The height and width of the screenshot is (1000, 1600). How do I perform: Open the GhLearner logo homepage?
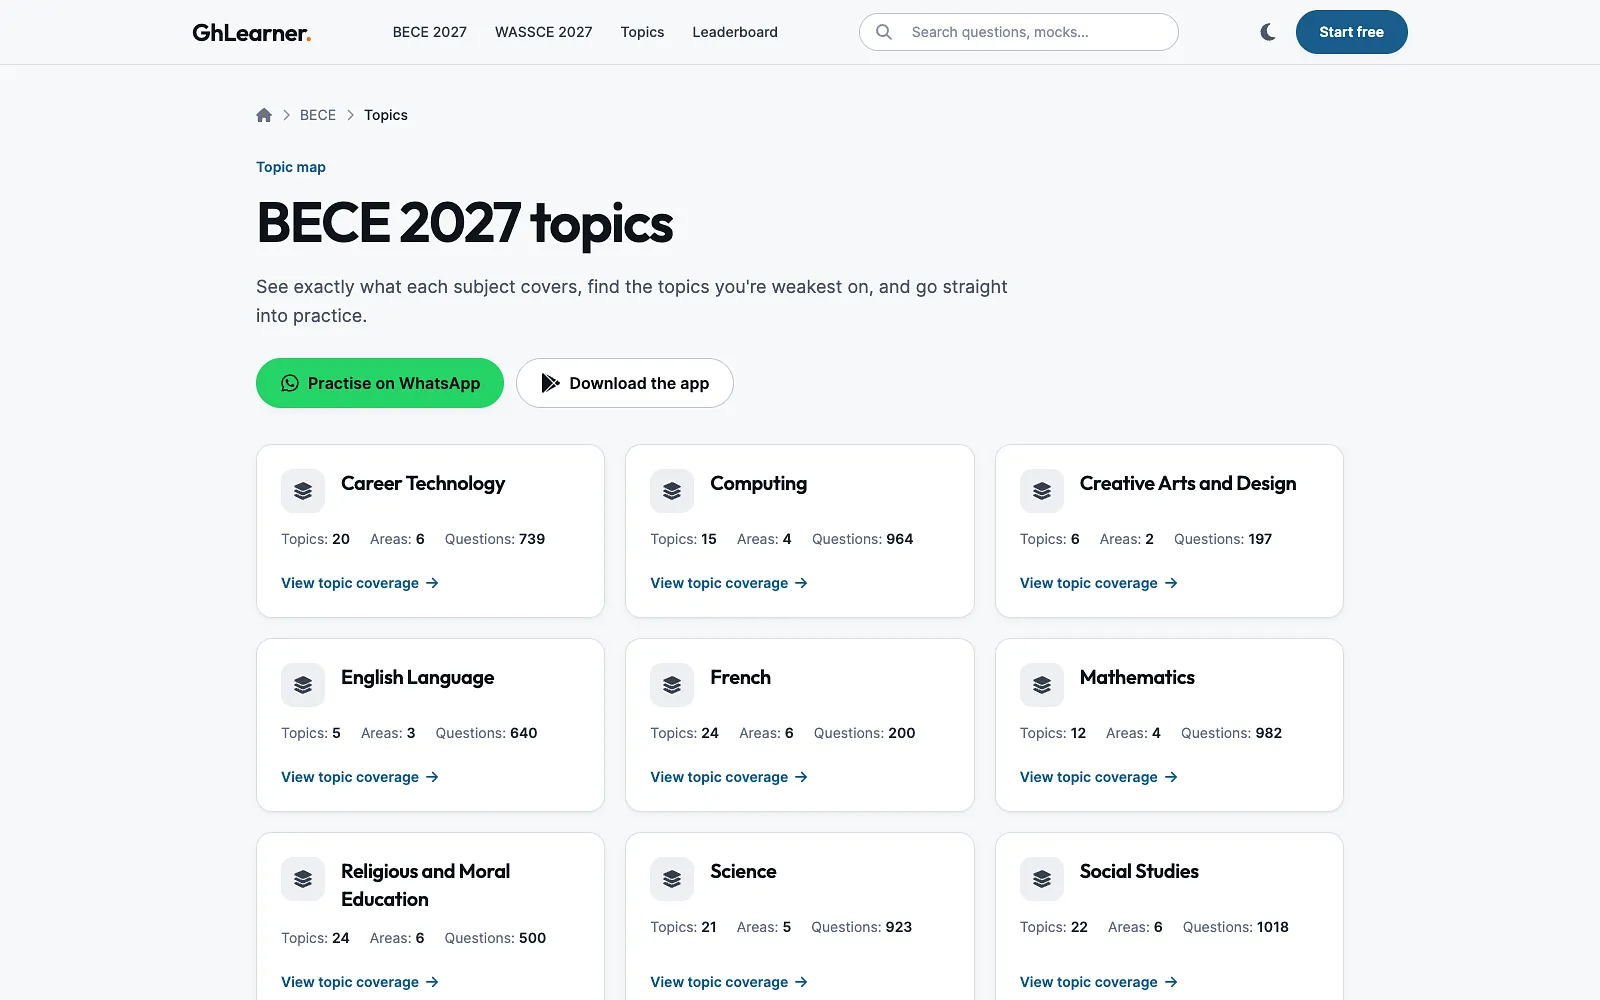pos(252,32)
